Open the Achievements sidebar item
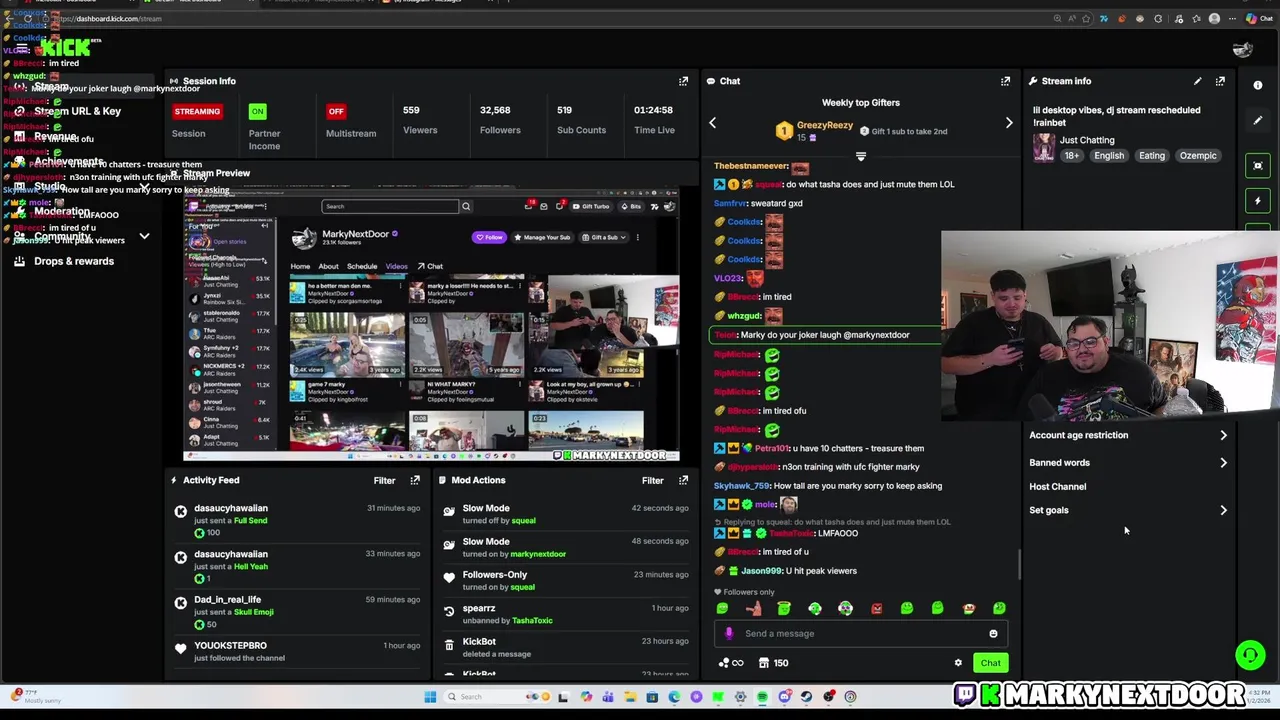Screen dimensions: 1280x720 (x=67, y=161)
